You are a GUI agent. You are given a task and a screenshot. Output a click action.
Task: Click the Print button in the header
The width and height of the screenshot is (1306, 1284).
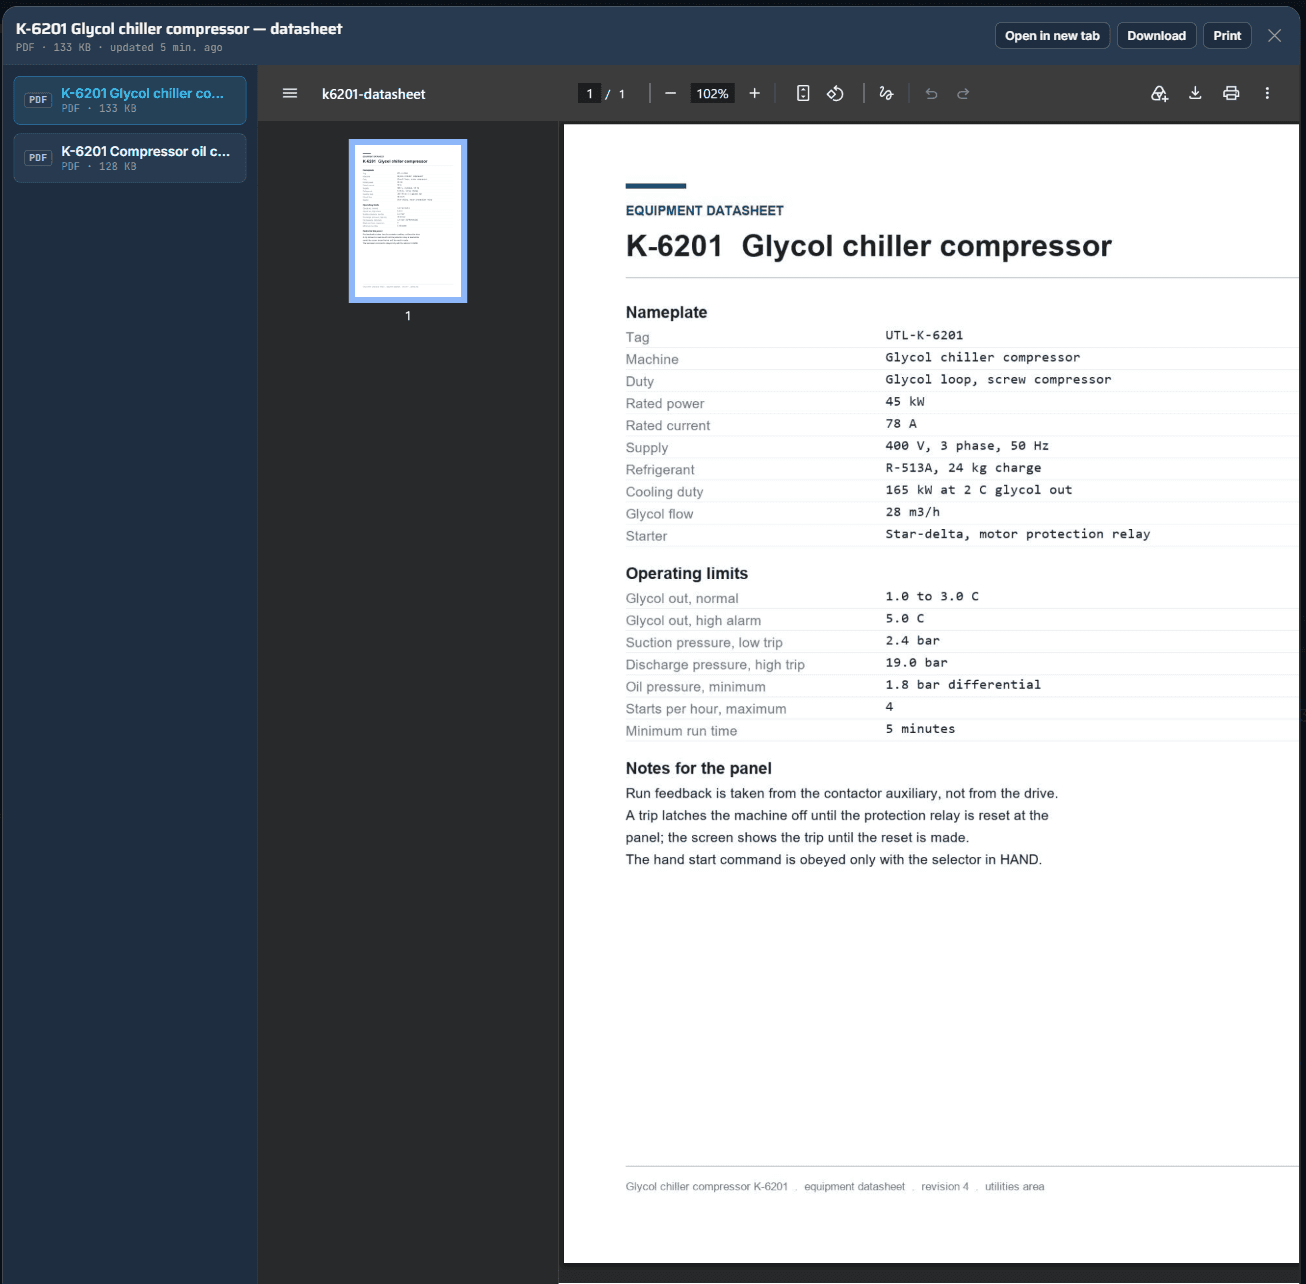[x=1227, y=36]
